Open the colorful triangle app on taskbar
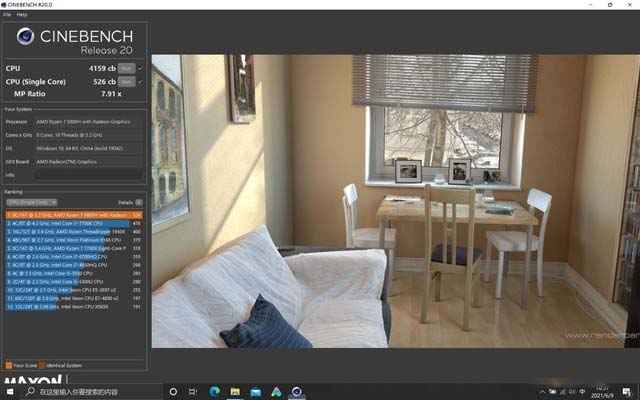Screen dimensions: 640x400 (276, 392)
